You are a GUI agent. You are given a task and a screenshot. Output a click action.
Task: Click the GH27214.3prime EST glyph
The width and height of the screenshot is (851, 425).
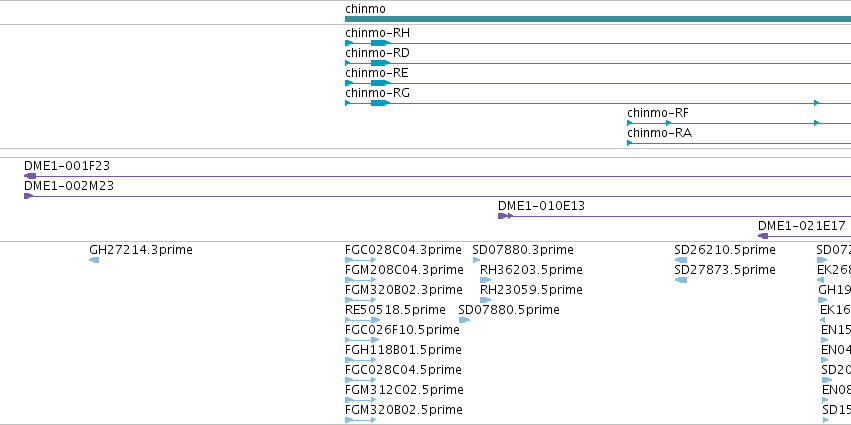click(94, 260)
